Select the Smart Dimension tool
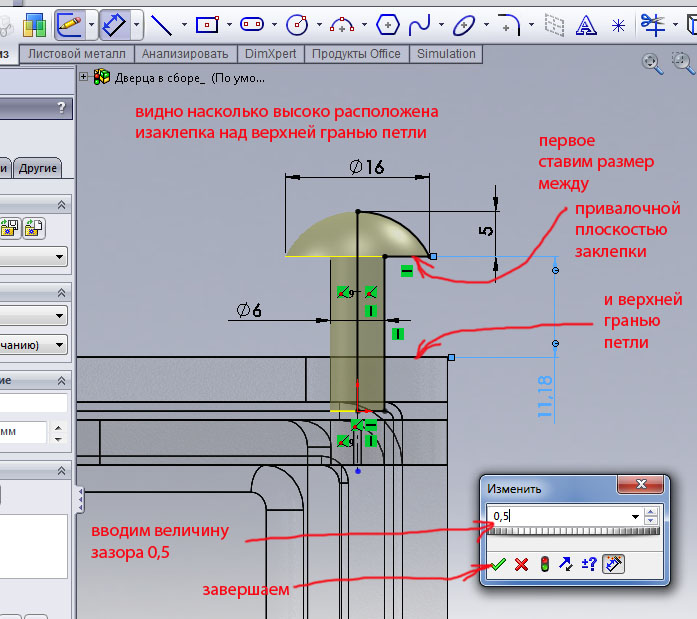 pos(114,22)
